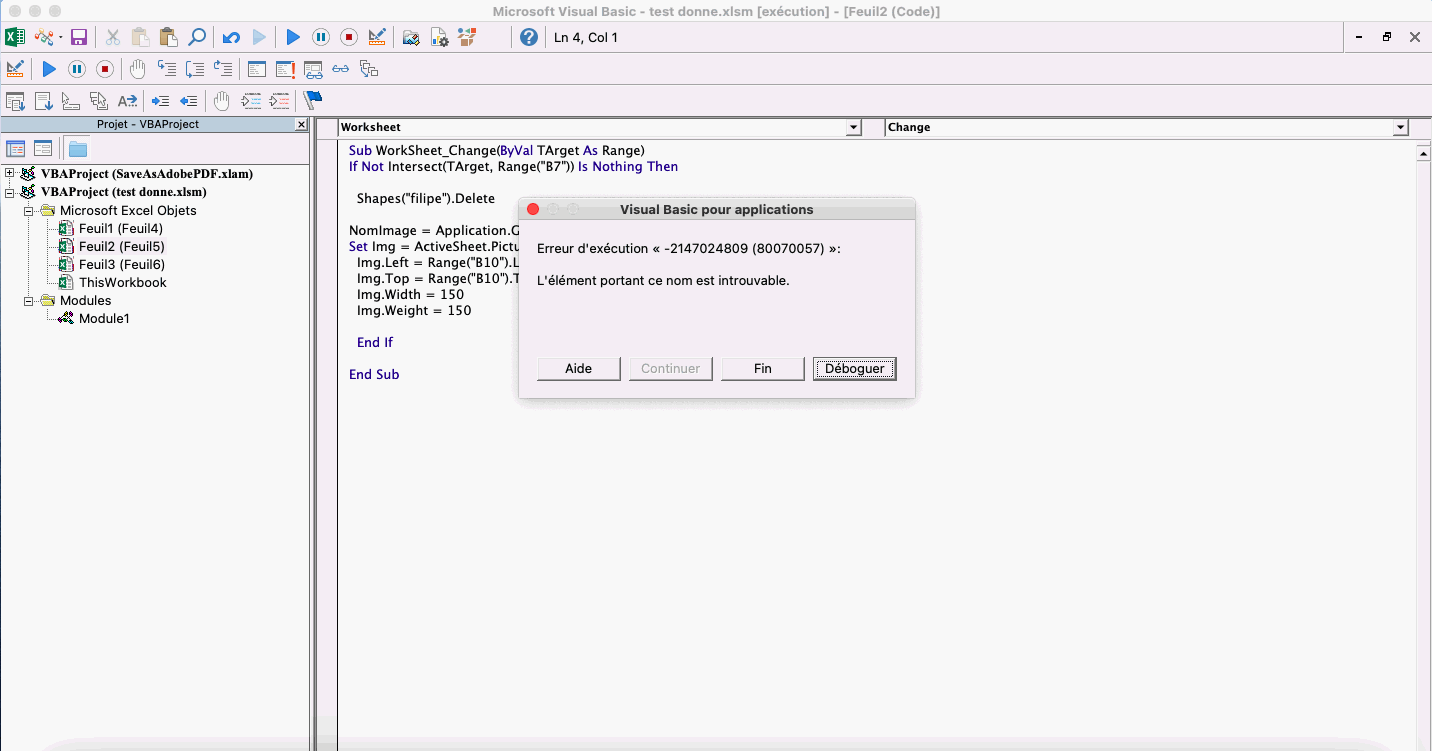Click the Img.Weight = 150 code line
1432x751 pixels.
414,310
